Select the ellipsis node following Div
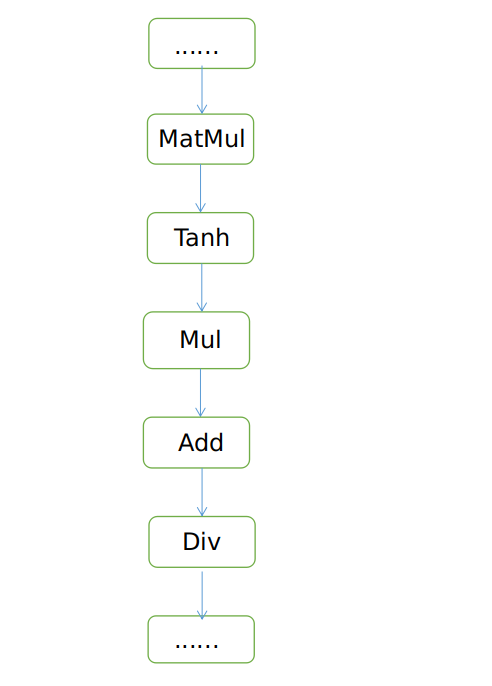Image resolution: width=492 pixels, height=686 pixels. (x=201, y=639)
